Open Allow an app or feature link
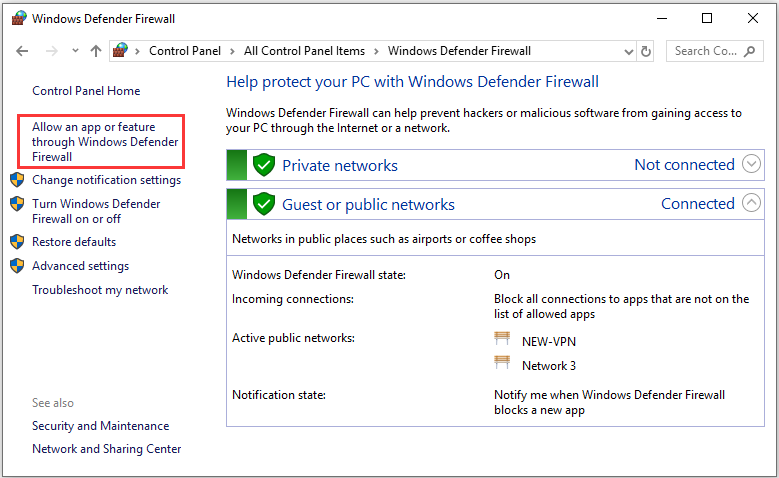The height and width of the screenshot is (478, 779). (x=105, y=142)
